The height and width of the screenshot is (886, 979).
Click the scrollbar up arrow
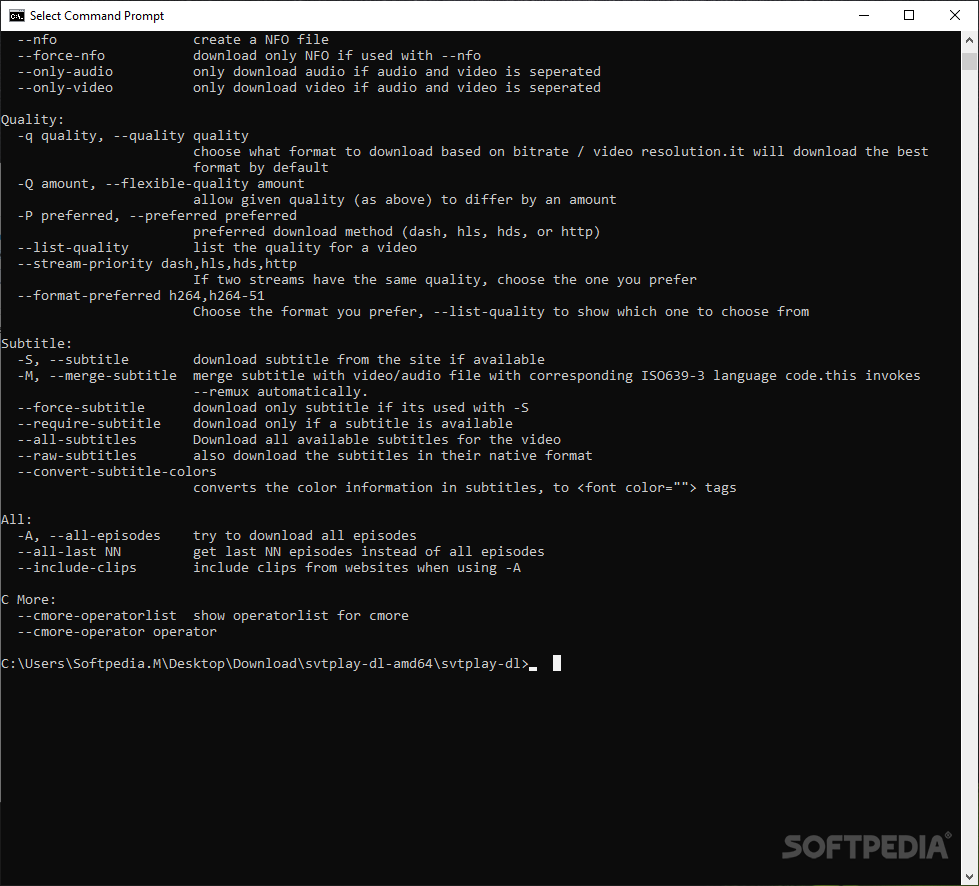pyautogui.click(x=969, y=39)
